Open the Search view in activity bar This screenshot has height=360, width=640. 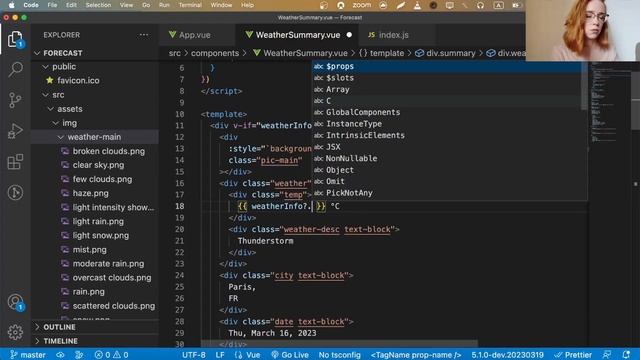click(15, 69)
